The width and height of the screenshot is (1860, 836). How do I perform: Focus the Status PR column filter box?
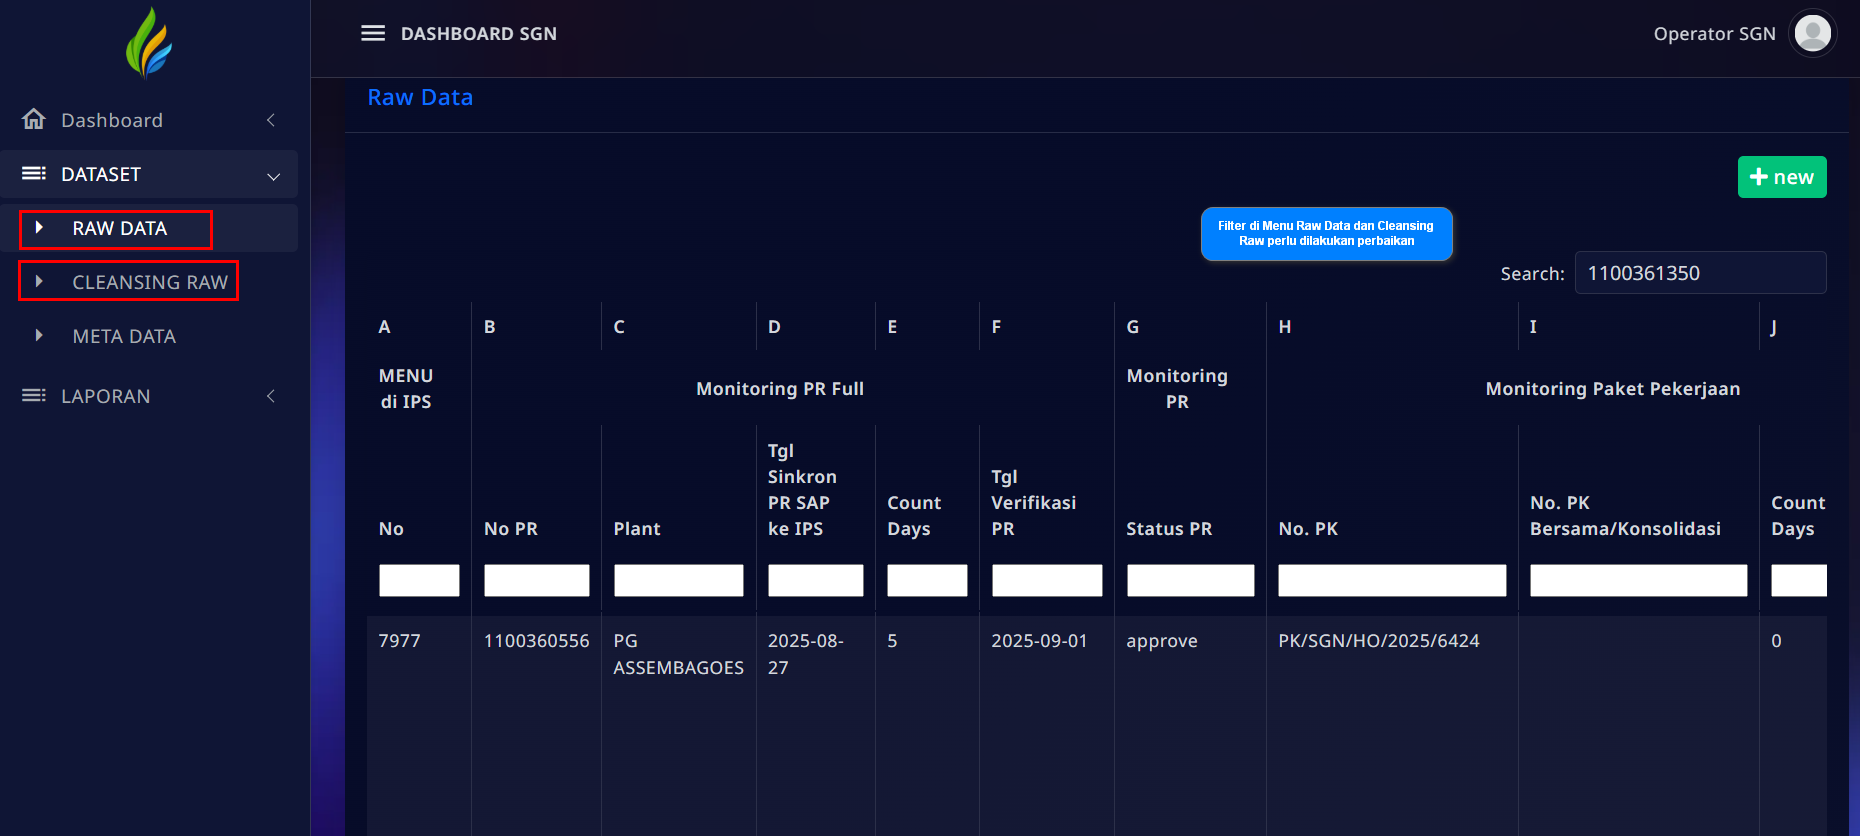pyautogui.click(x=1190, y=580)
